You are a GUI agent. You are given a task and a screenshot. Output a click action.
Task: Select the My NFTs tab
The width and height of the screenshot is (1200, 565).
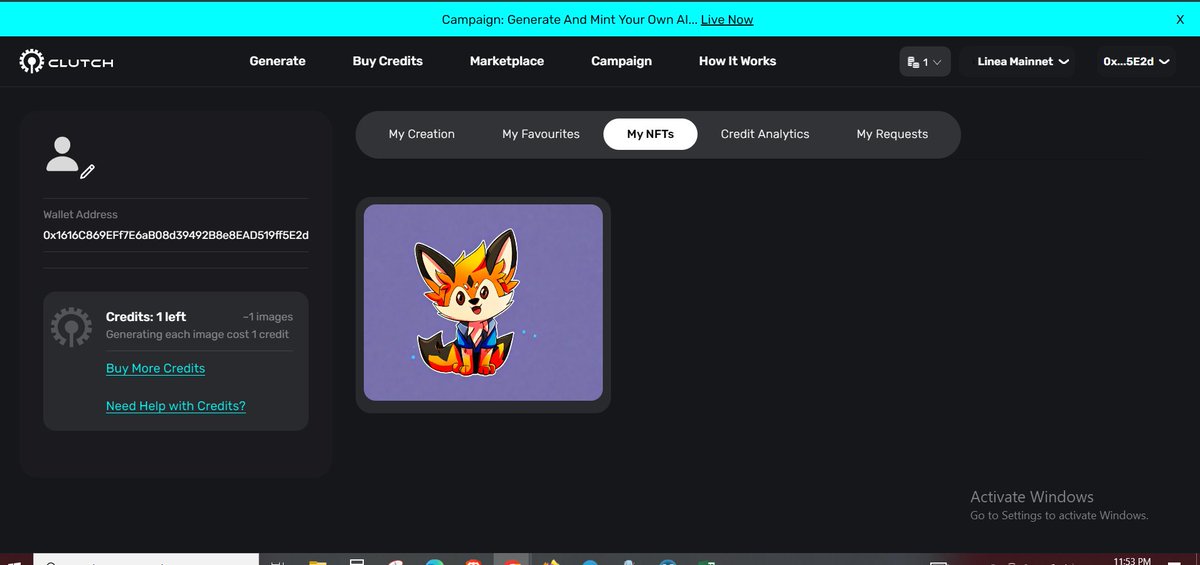[x=650, y=134]
